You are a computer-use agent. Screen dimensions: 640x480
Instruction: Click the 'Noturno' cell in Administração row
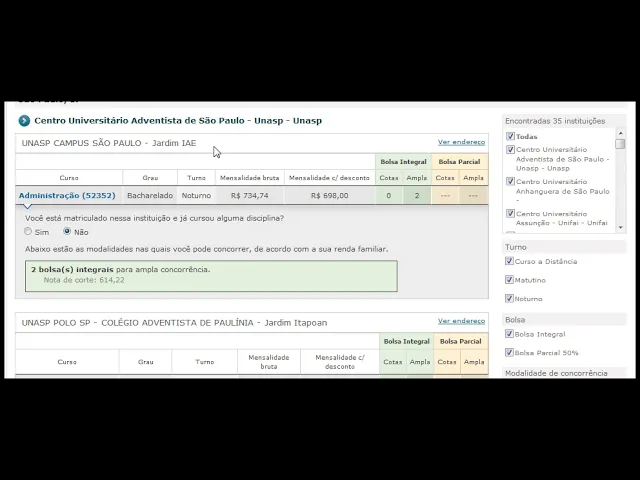[196, 196]
